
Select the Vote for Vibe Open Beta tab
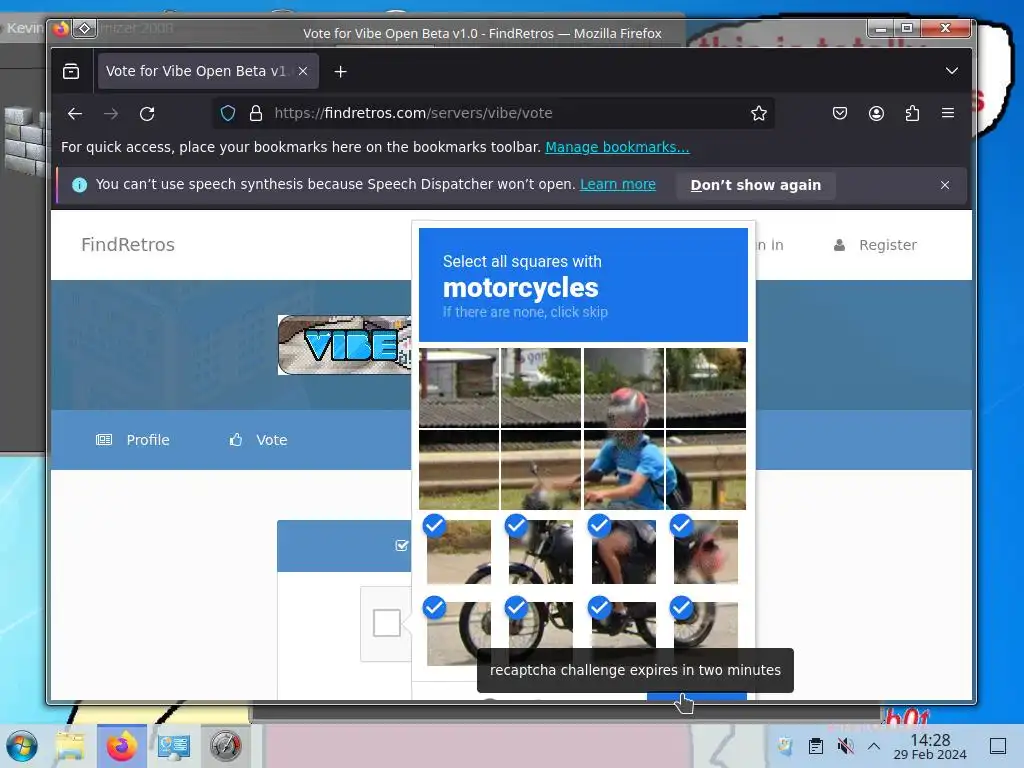pyautogui.click(x=208, y=71)
